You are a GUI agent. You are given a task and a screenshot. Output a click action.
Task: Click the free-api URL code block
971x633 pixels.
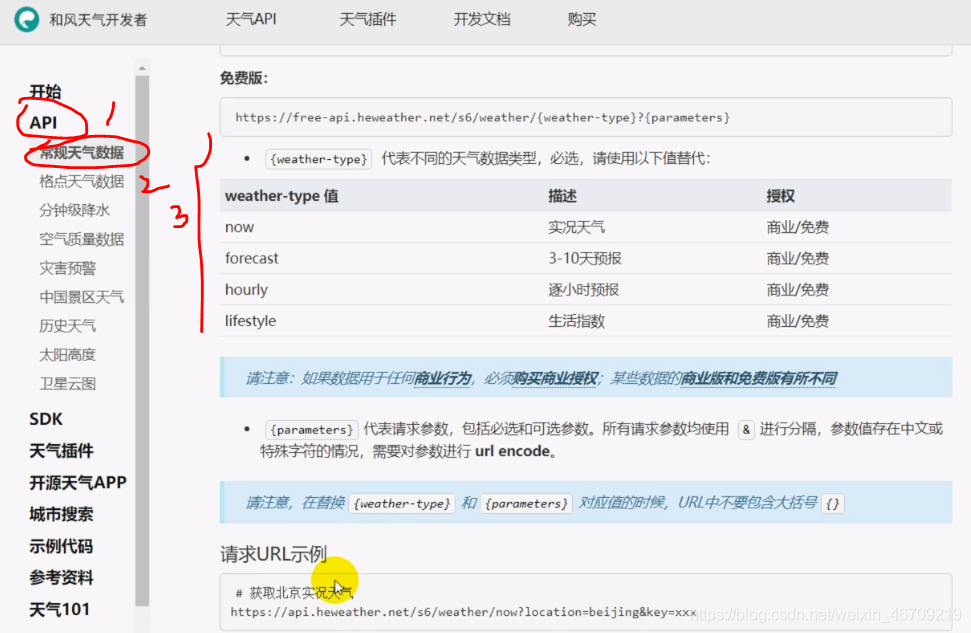pyautogui.click(x=585, y=117)
